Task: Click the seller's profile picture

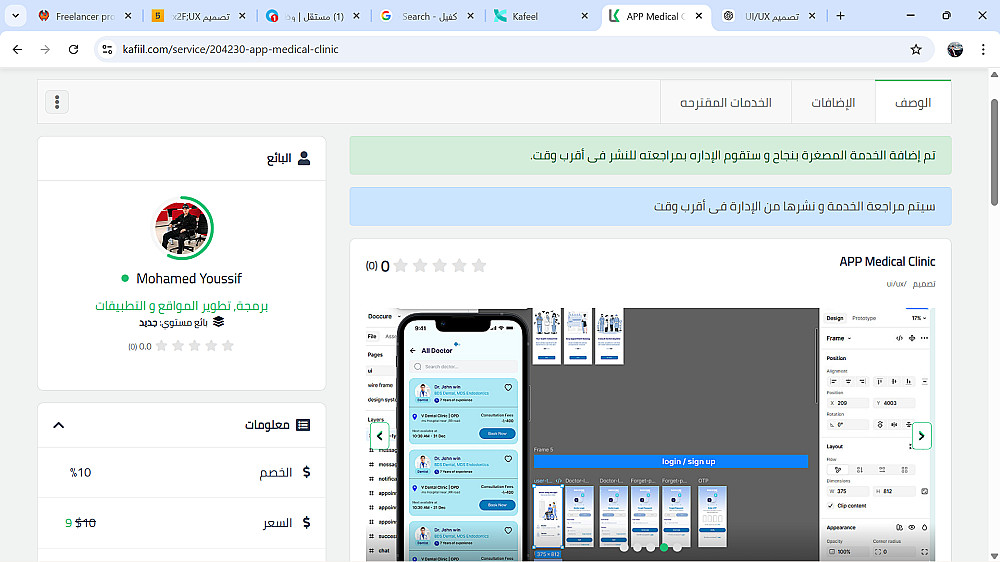Action: 182,228
